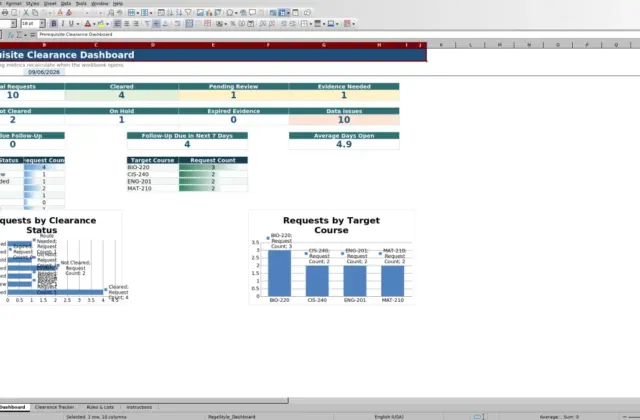Click the Align Right icon
The image size is (640, 420).
pos(136,24)
